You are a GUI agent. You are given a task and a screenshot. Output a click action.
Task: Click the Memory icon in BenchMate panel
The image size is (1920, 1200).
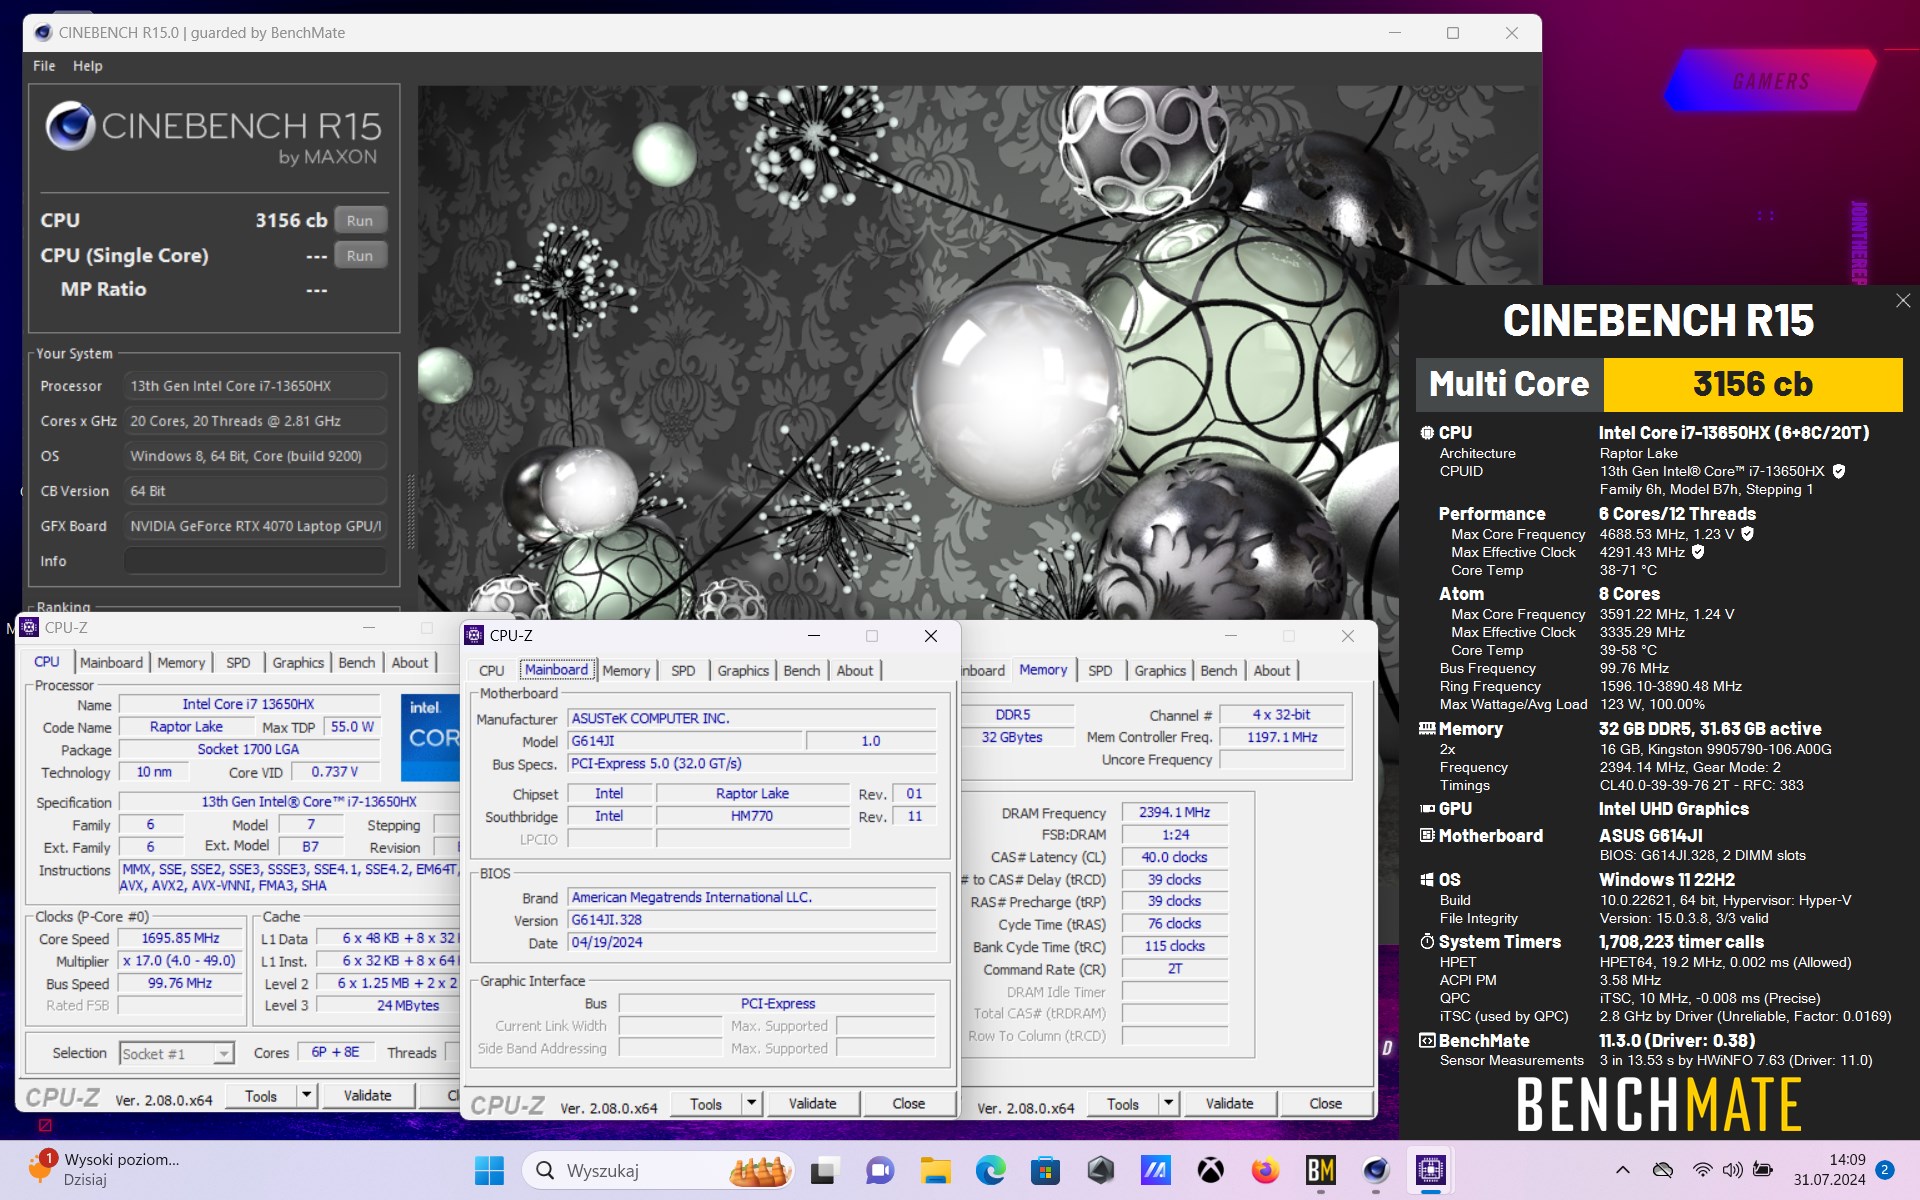[x=1427, y=729]
